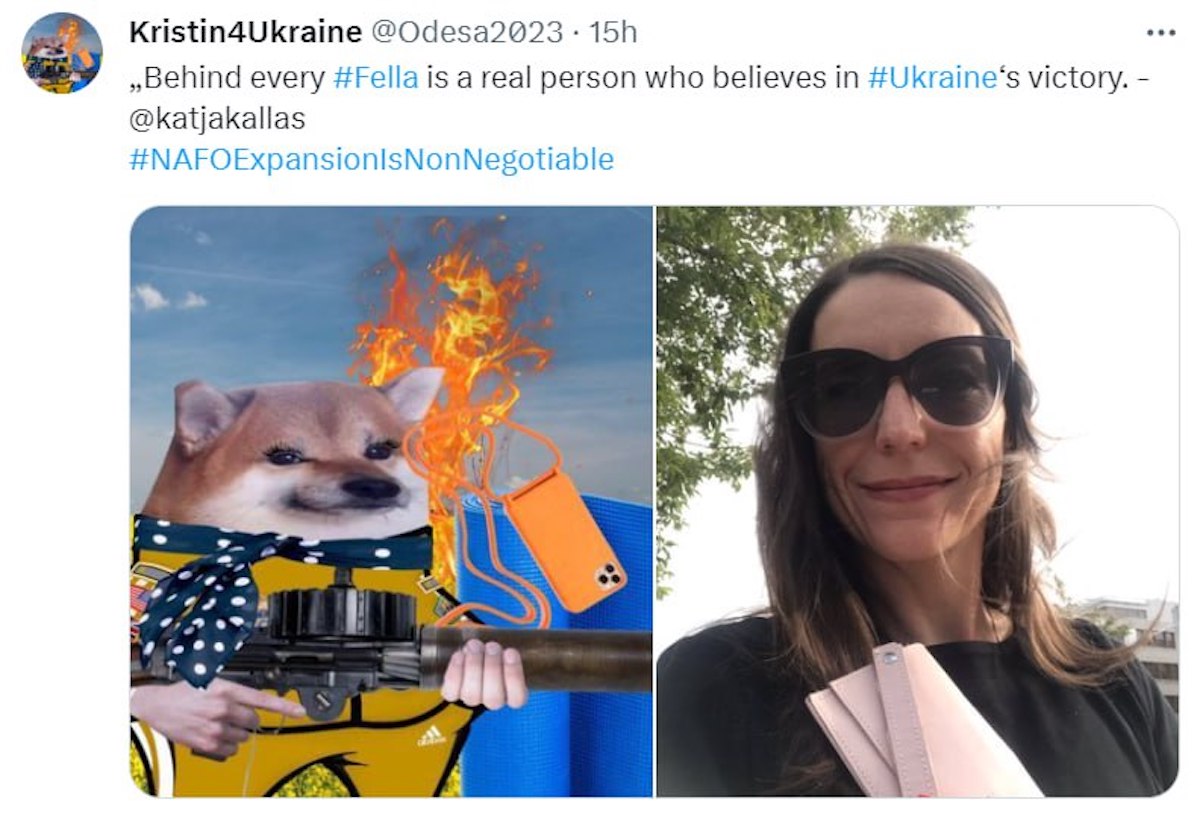Click the Adidas logo on dog's shirt
The width and height of the screenshot is (1200, 820).
[x=431, y=736]
